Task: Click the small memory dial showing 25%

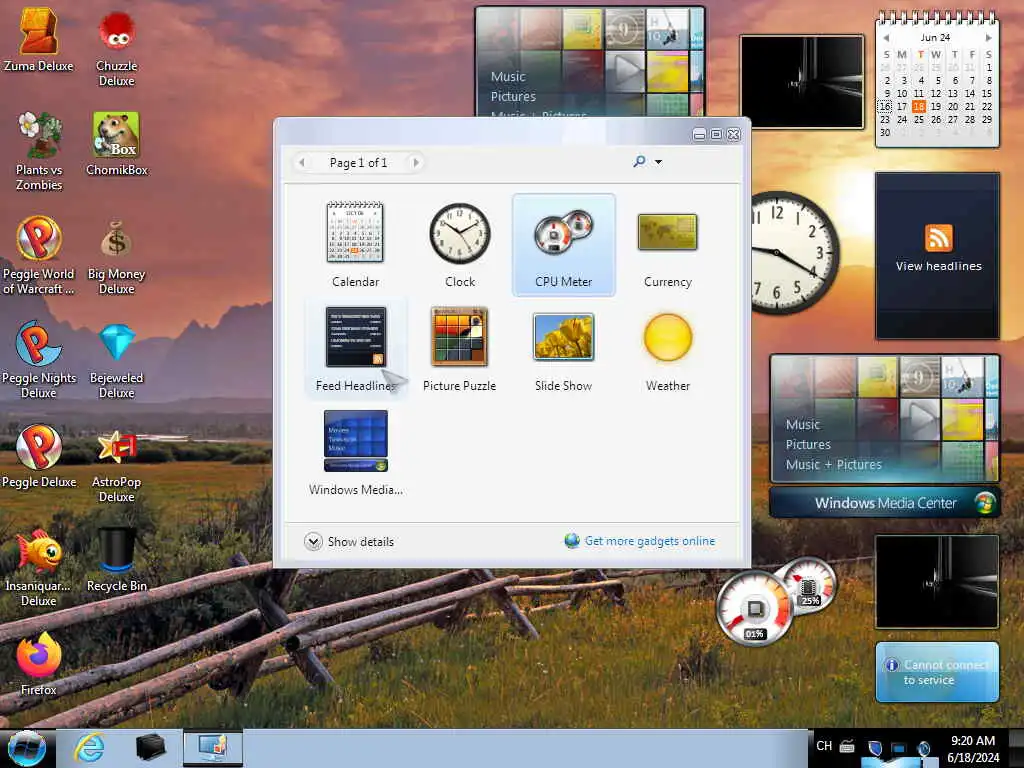Action: point(810,584)
